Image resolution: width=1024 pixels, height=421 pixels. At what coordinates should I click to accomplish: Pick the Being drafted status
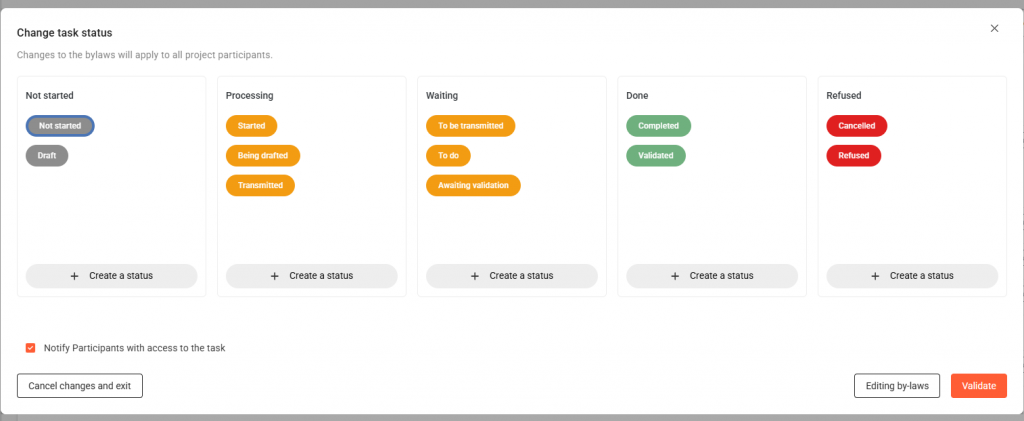(x=263, y=156)
